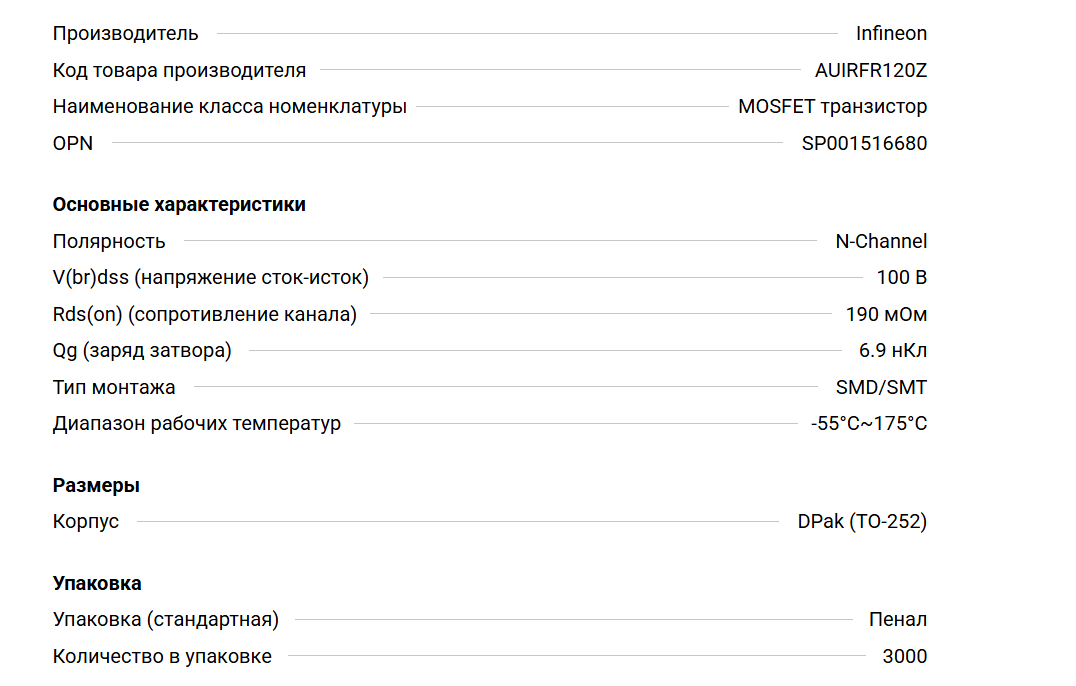Click the 3000 quantity per package value
1076x686 pixels.
[x=904, y=656]
